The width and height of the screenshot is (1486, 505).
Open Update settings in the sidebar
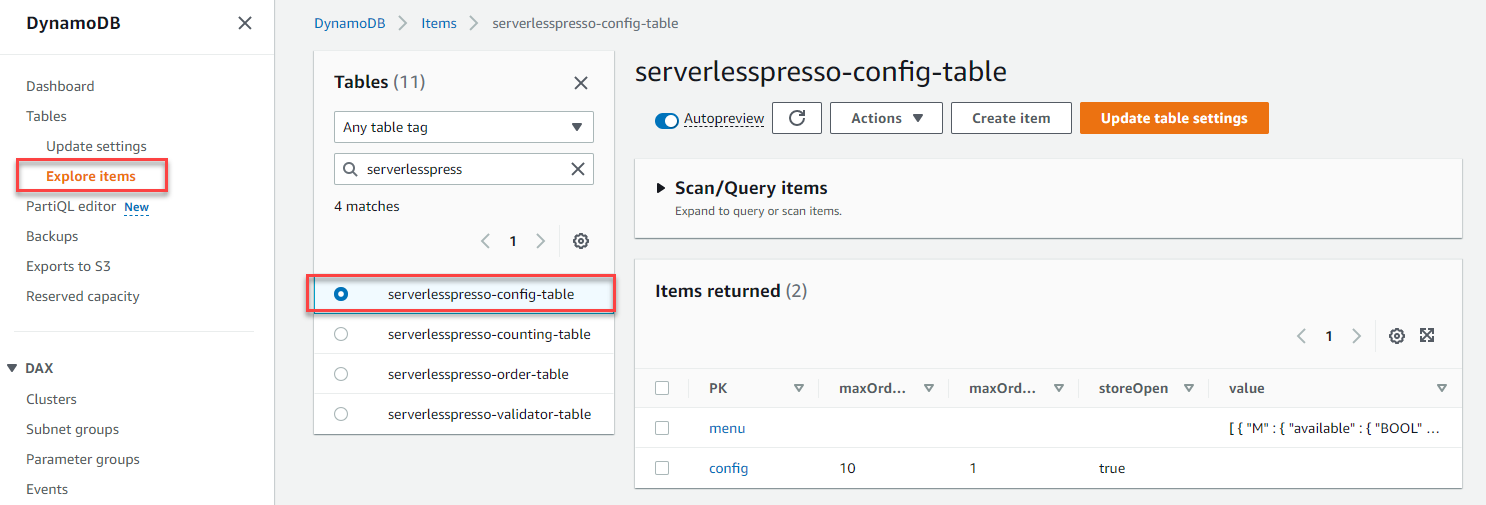point(96,146)
